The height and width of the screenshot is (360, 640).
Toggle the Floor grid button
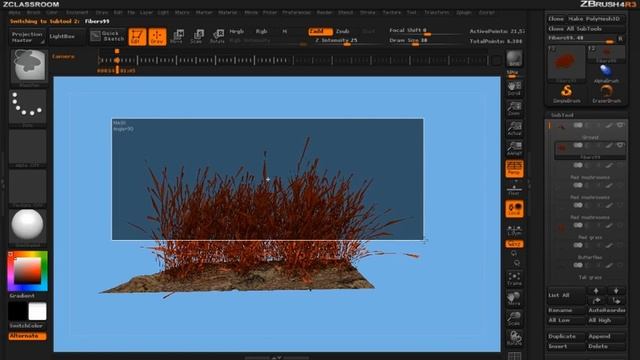pos(514,189)
